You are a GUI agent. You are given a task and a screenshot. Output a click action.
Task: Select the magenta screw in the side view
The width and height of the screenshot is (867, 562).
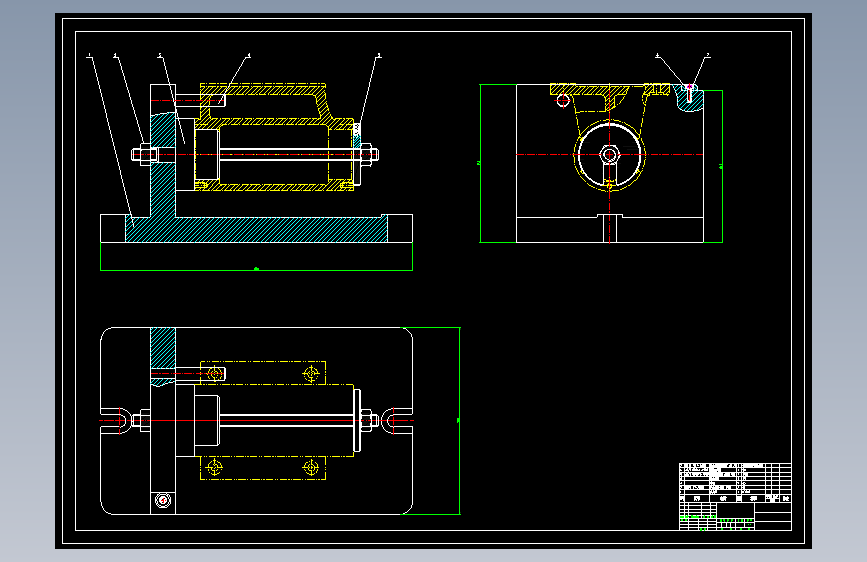click(689, 93)
